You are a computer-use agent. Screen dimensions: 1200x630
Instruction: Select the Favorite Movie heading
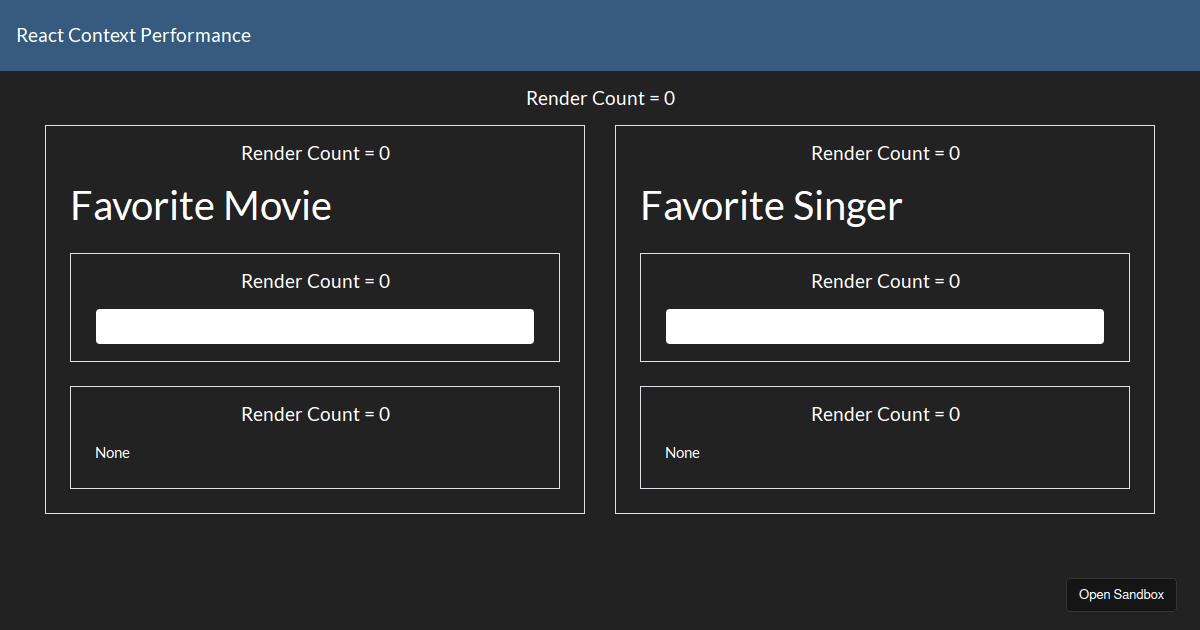(x=200, y=206)
